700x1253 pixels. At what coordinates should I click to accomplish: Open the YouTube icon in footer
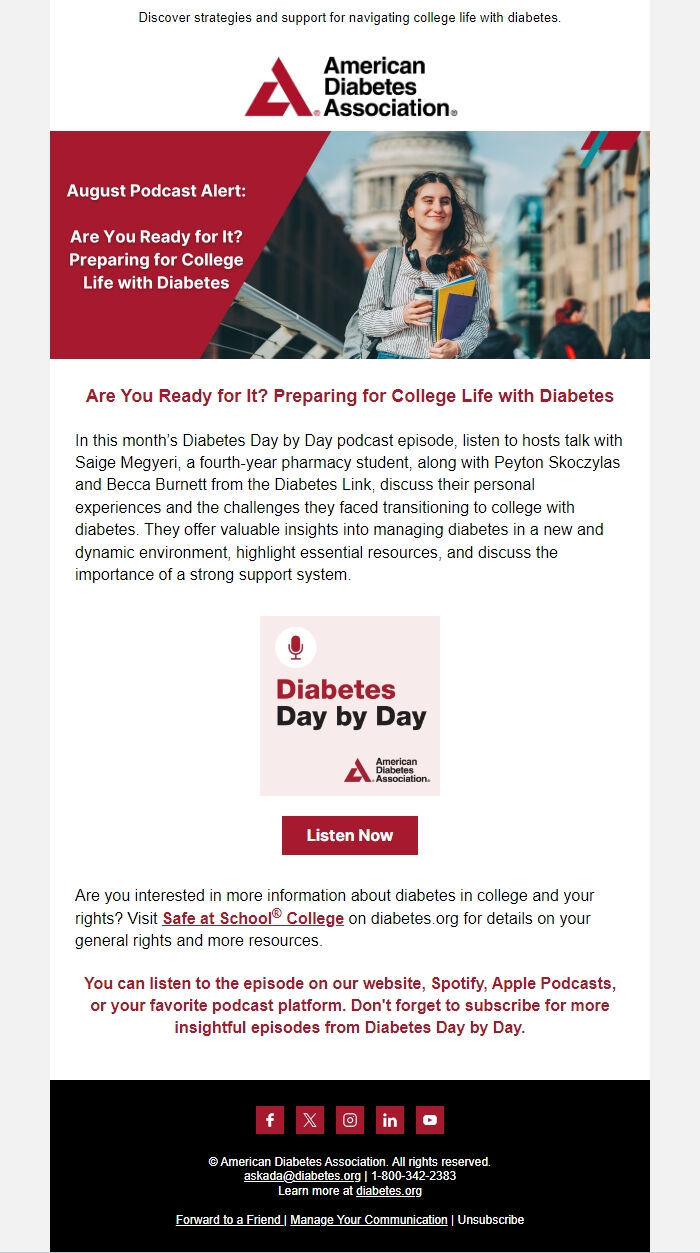tap(430, 1120)
